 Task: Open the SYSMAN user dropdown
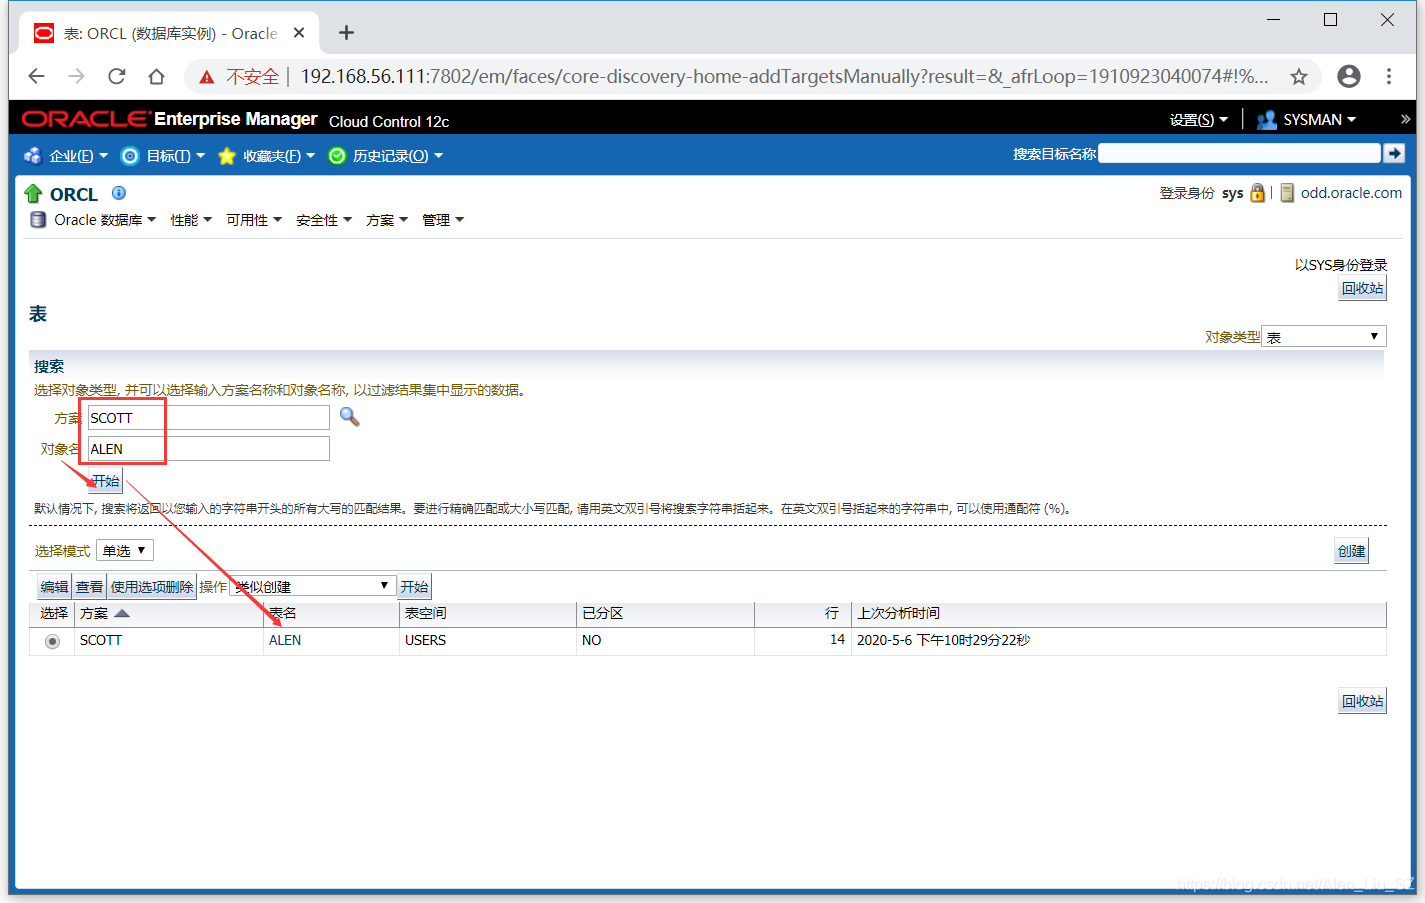point(1307,120)
